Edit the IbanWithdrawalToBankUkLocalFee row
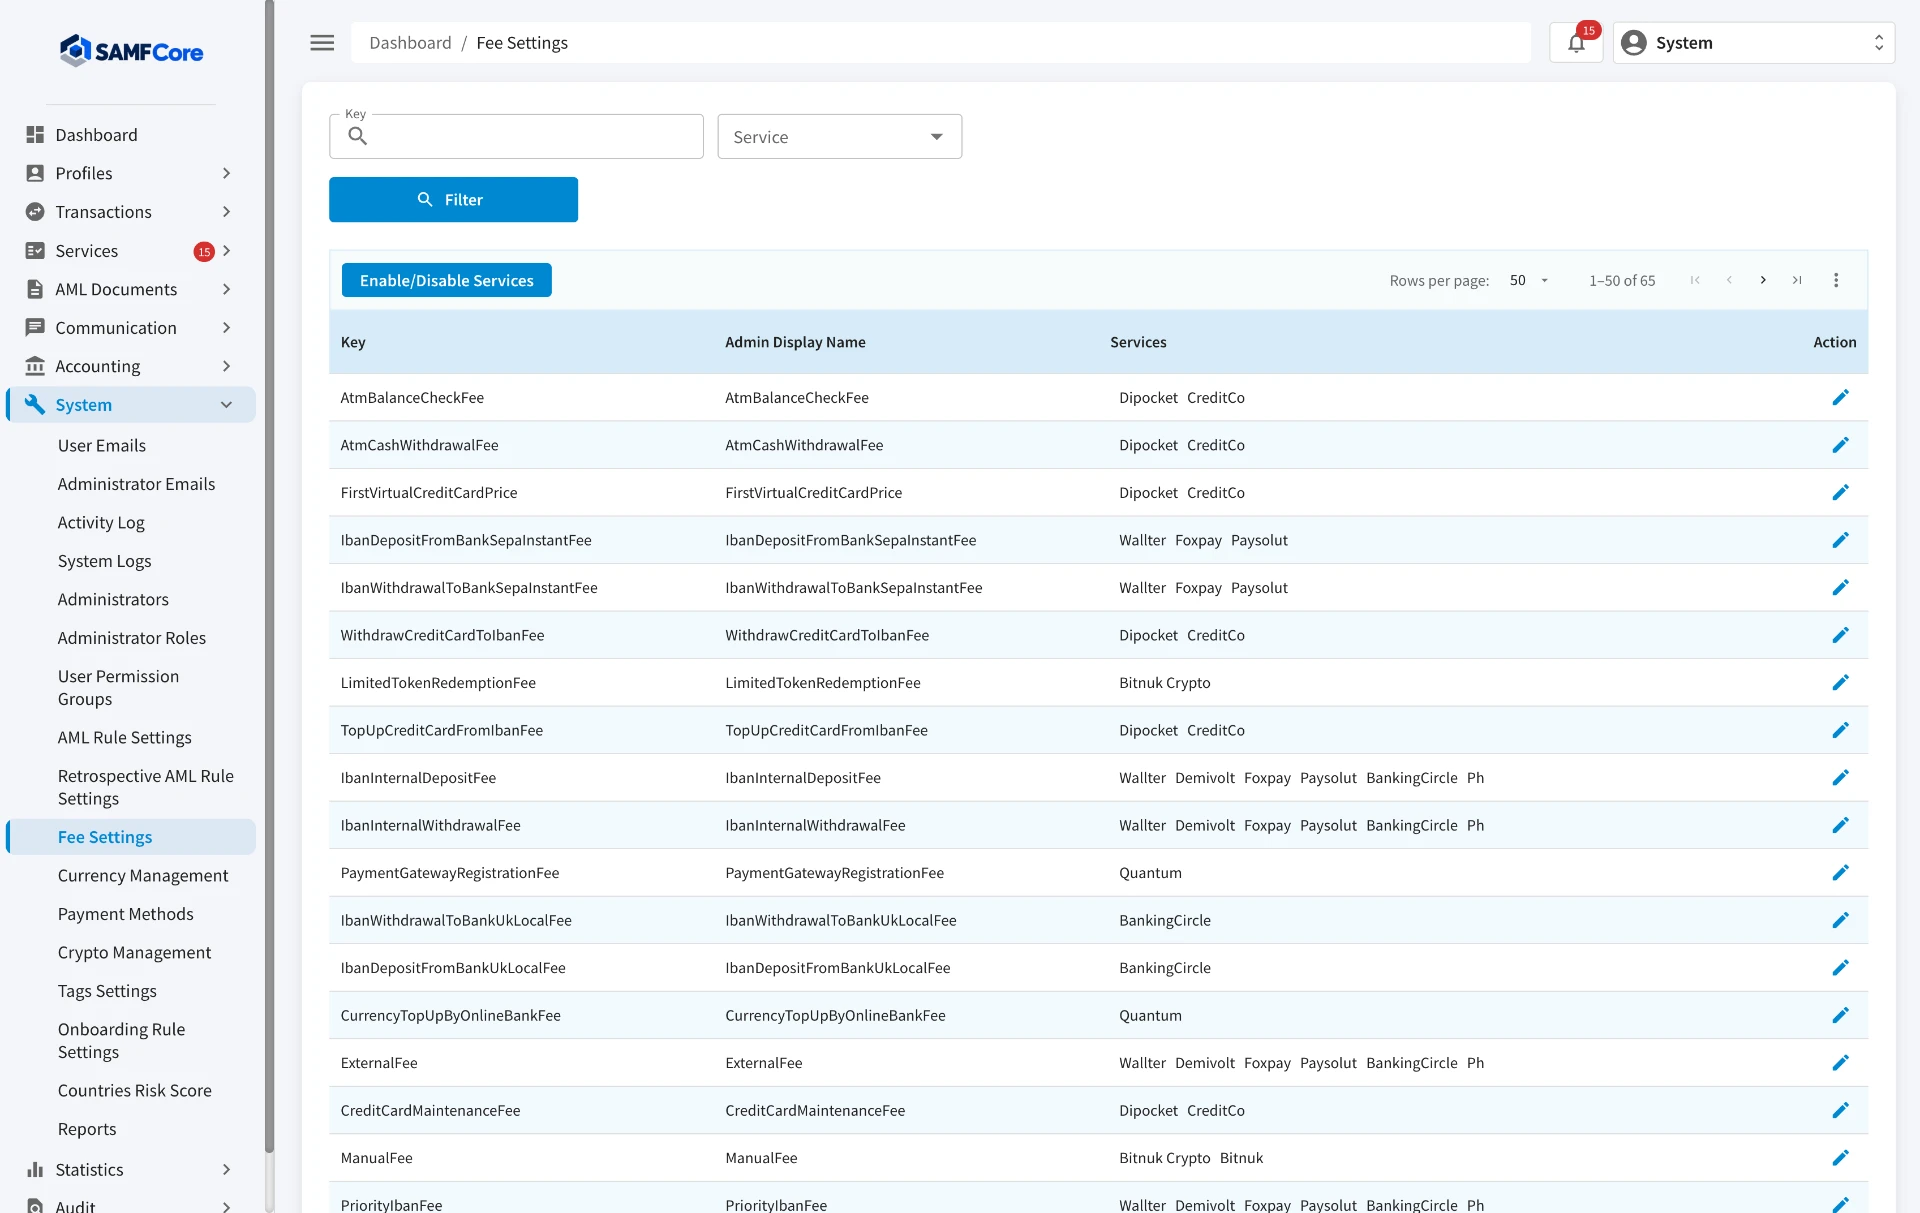The height and width of the screenshot is (1213, 1920). pyautogui.click(x=1840, y=920)
